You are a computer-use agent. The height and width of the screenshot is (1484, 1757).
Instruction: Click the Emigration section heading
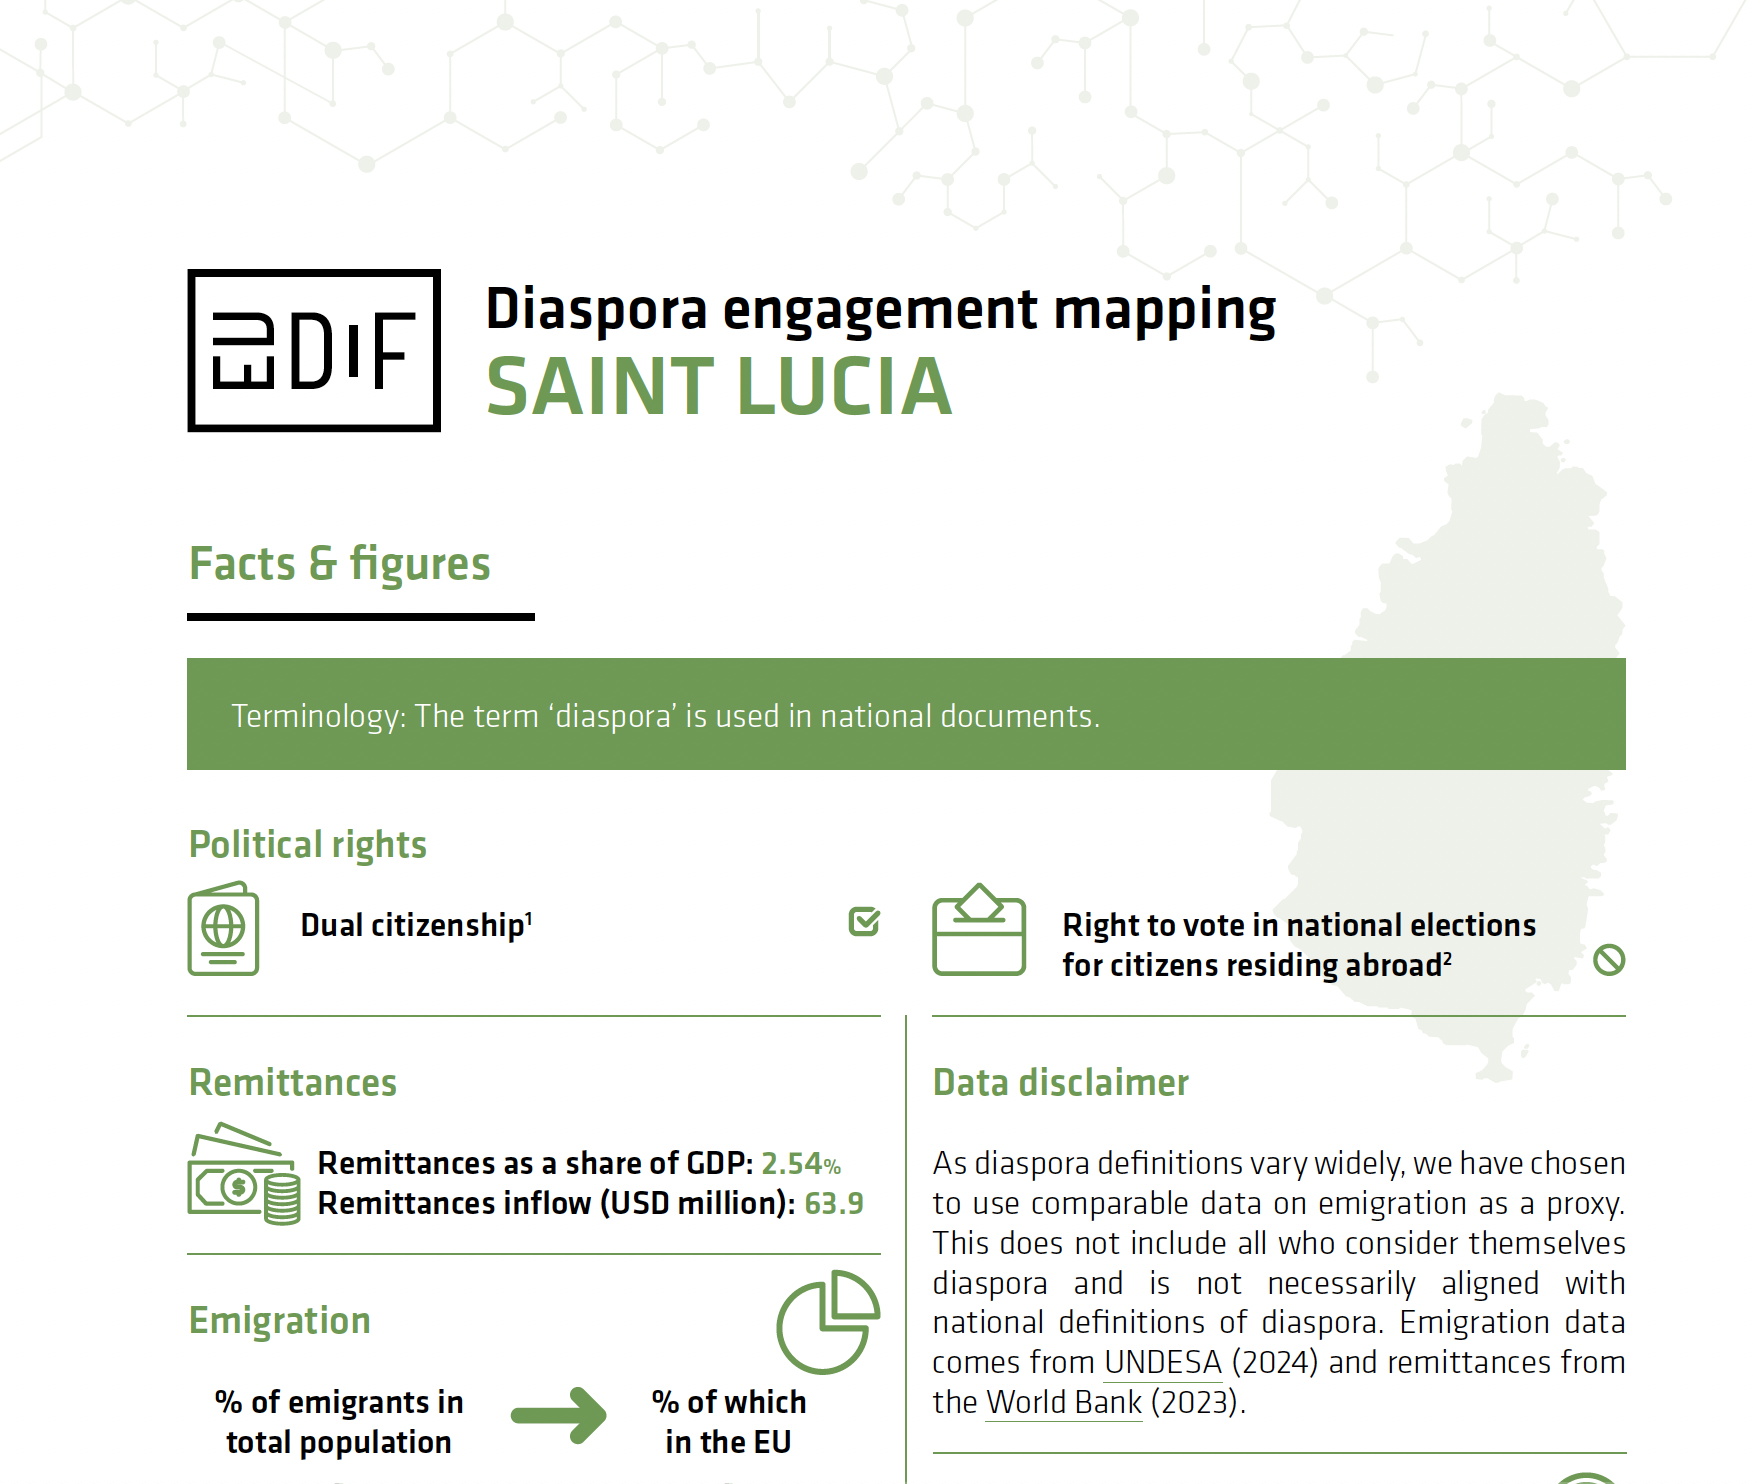pyautogui.click(x=280, y=1321)
